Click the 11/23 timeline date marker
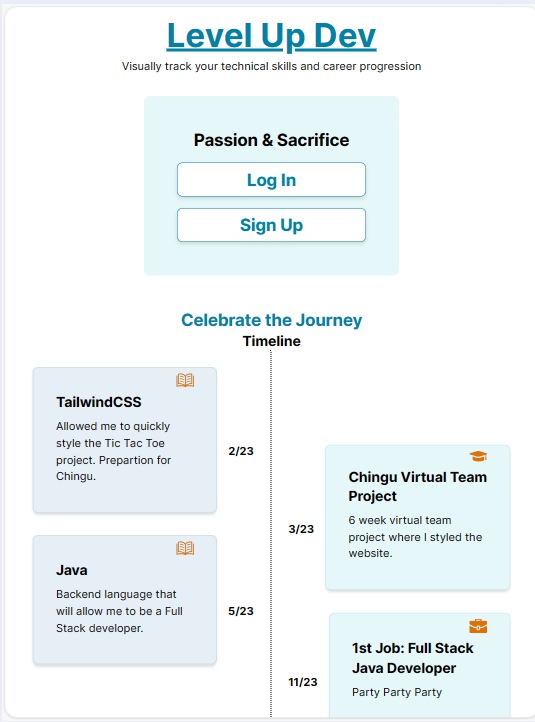This screenshot has width=535, height=722. [x=303, y=682]
